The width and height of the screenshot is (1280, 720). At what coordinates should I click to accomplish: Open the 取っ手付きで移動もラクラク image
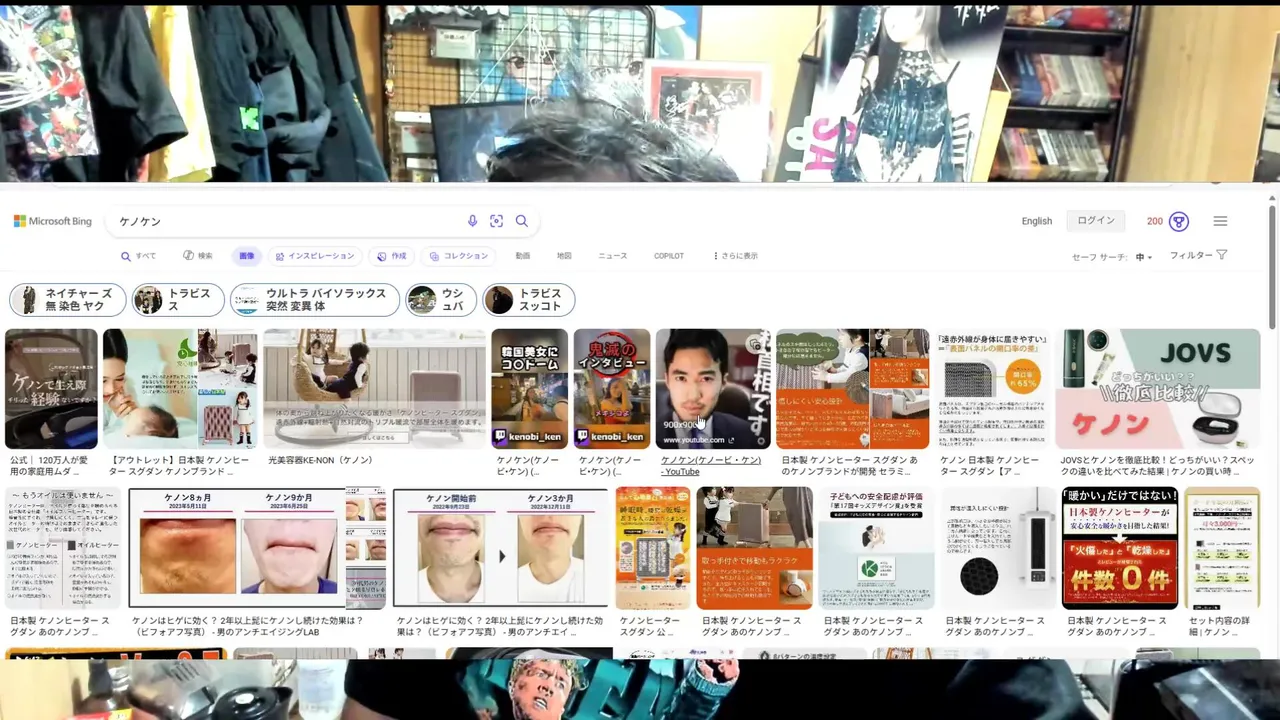tap(755, 548)
